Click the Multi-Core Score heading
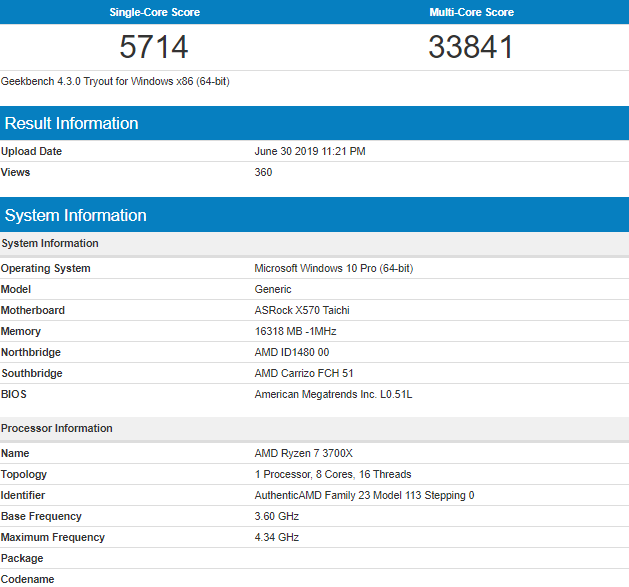 [470, 12]
